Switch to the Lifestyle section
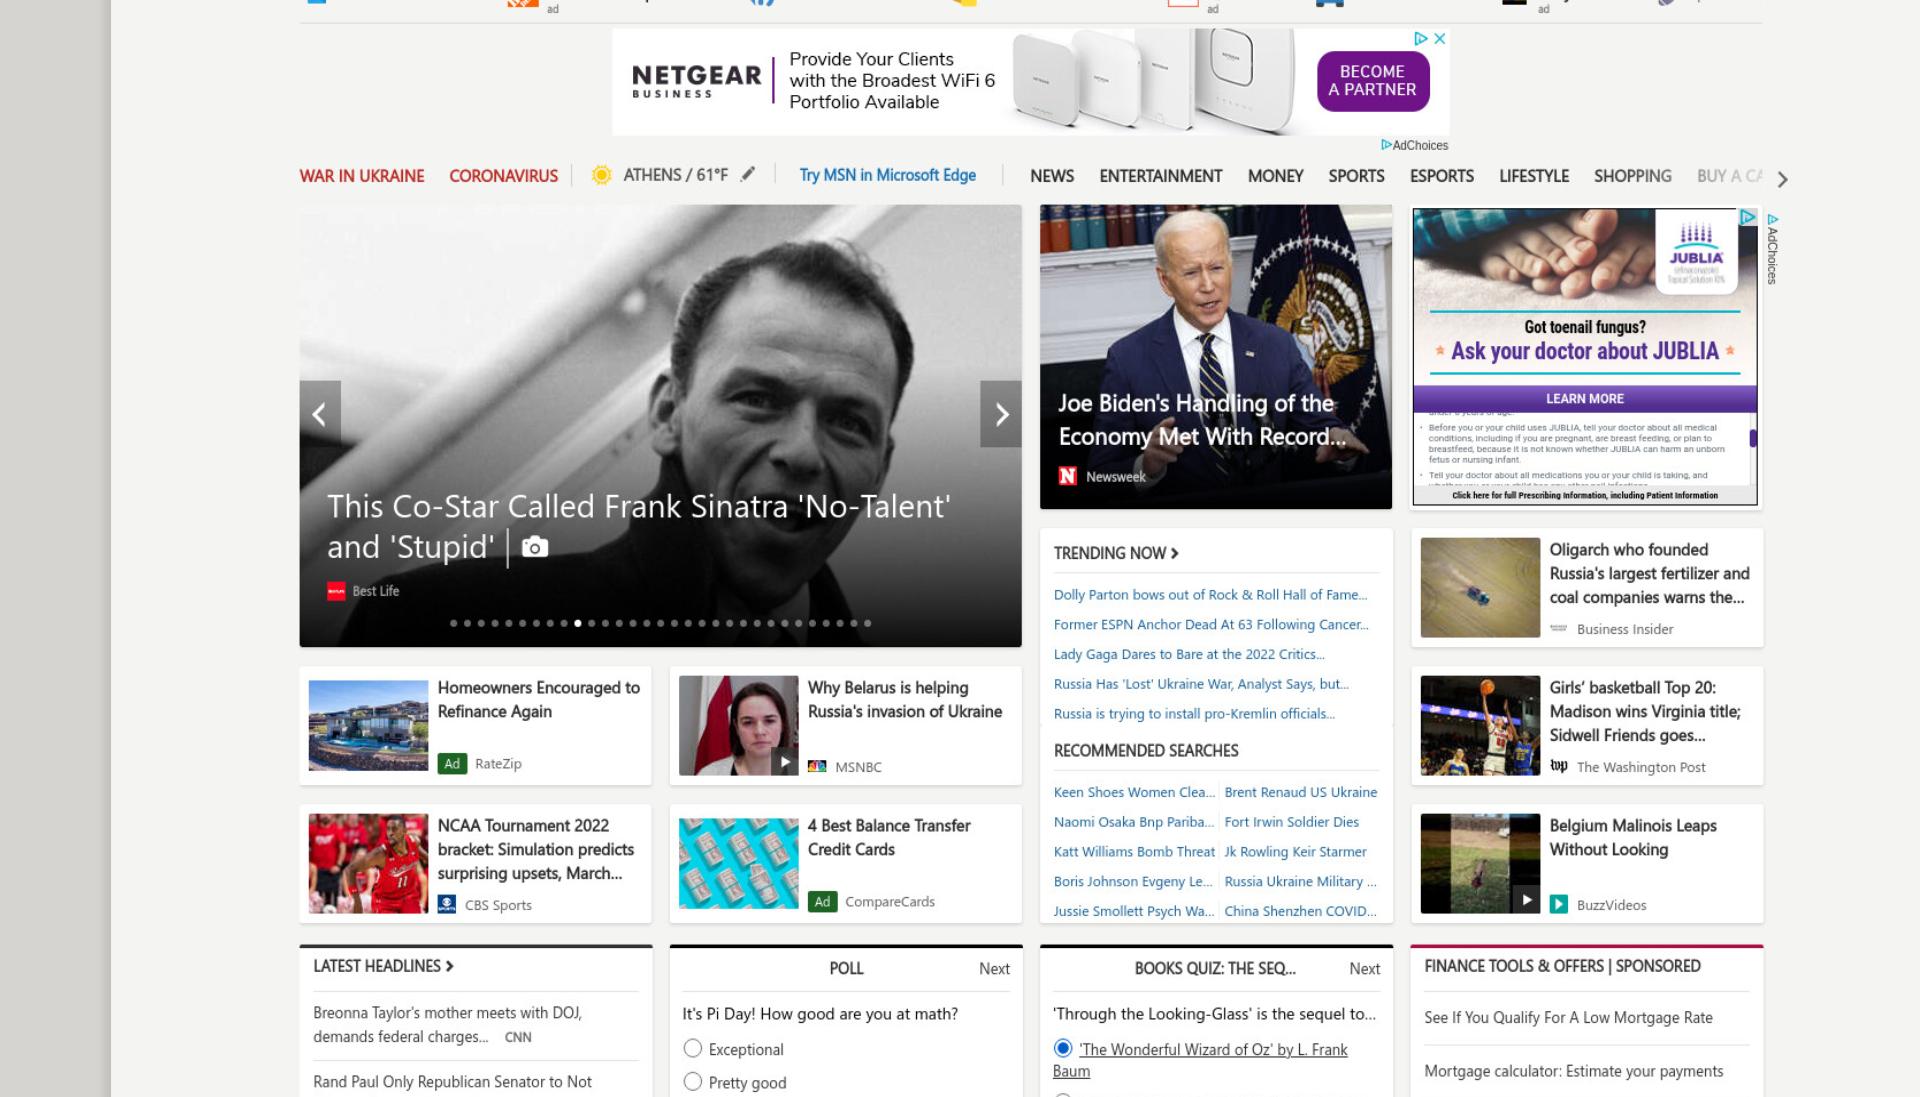This screenshot has height=1097, width=1920. click(x=1533, y=176)
